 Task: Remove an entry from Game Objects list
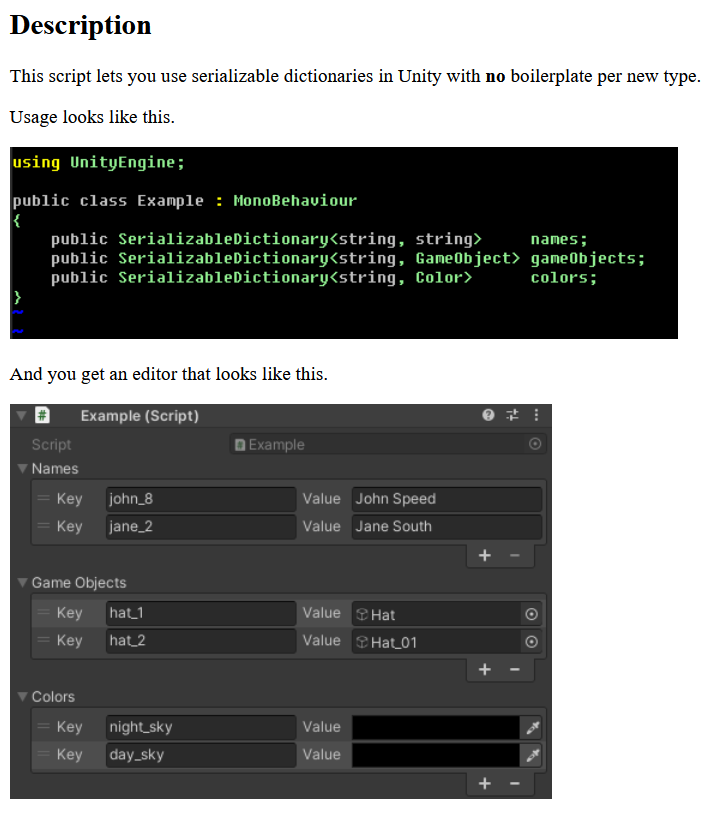click(x=515, y=670)
